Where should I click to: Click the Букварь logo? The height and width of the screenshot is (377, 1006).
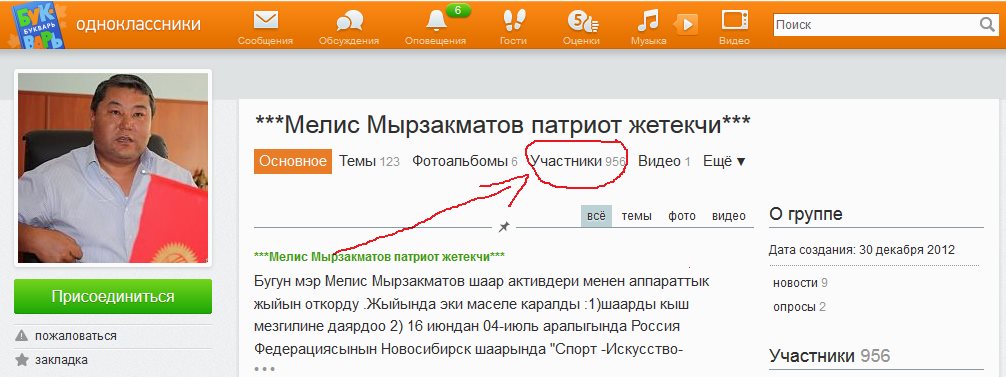(38, 25)
